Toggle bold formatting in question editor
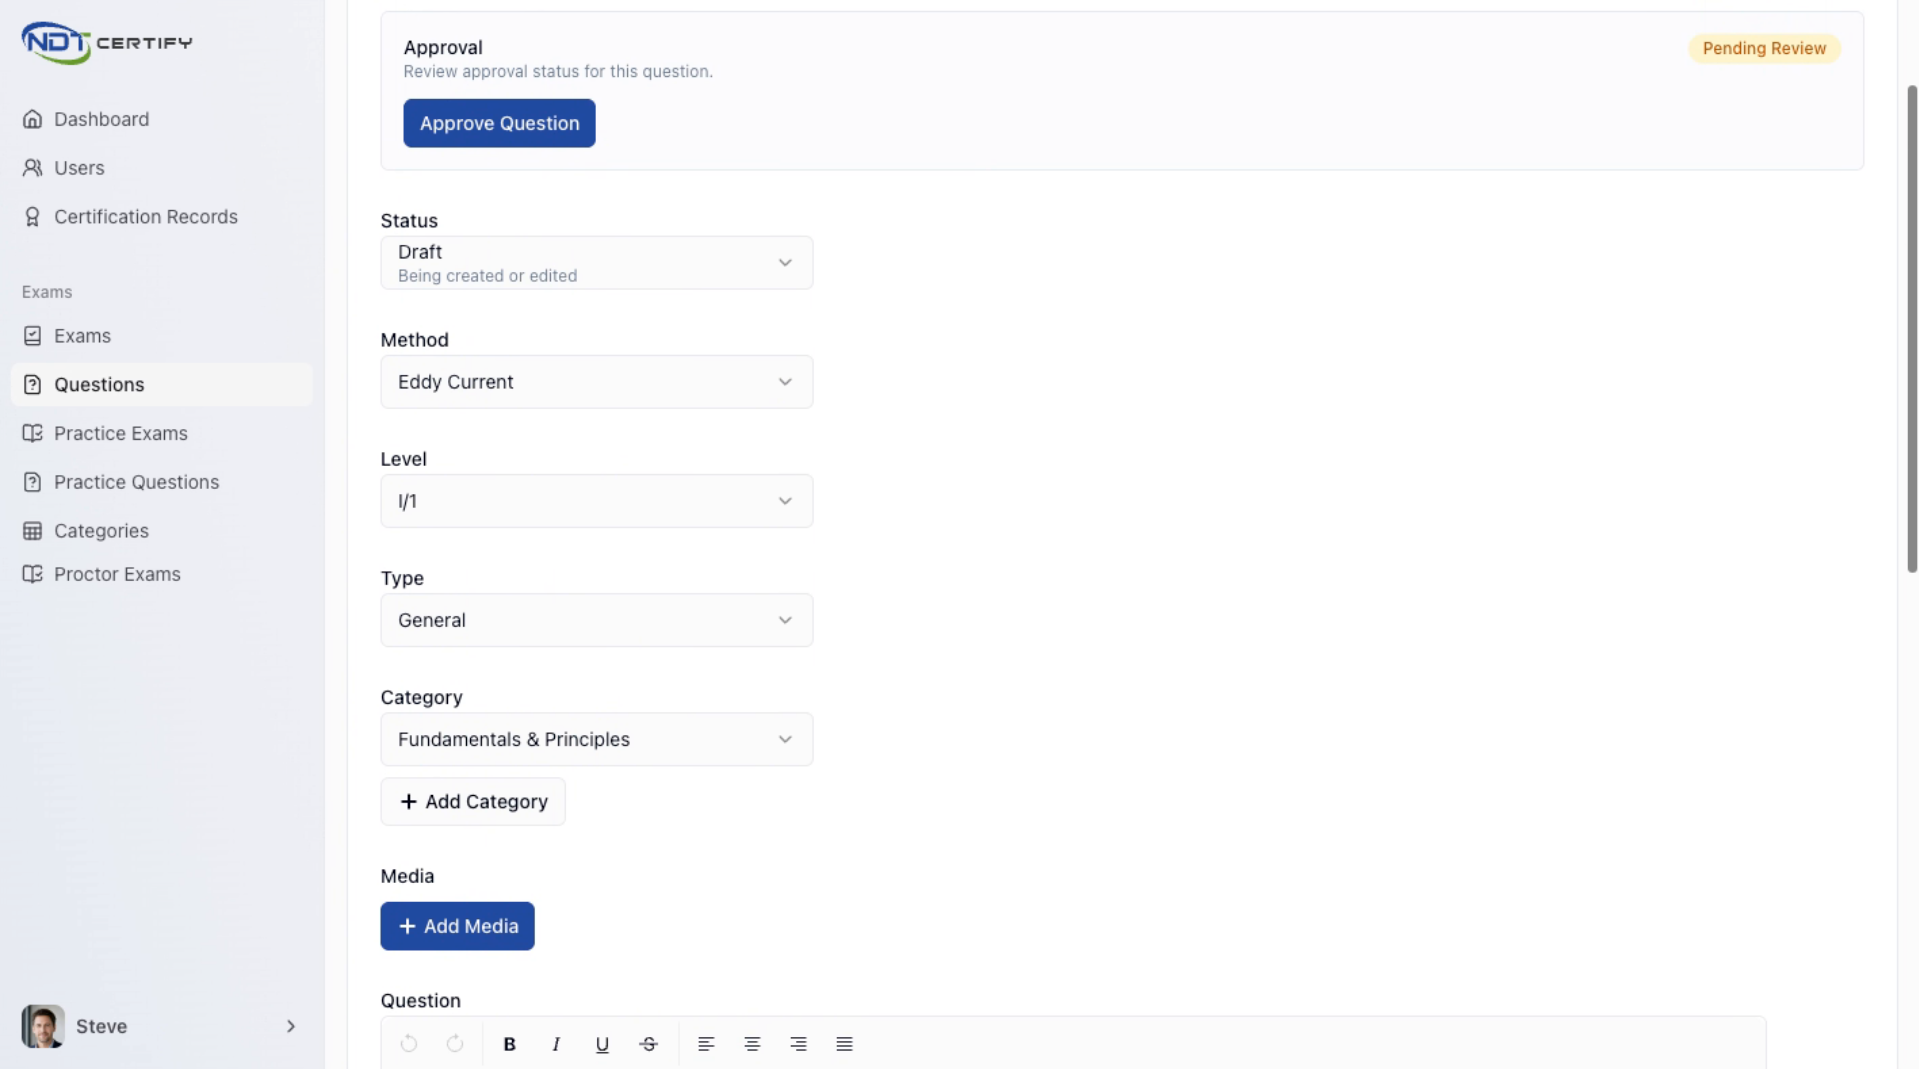Screen dimensions: 1919x1069 point(510,1044)
